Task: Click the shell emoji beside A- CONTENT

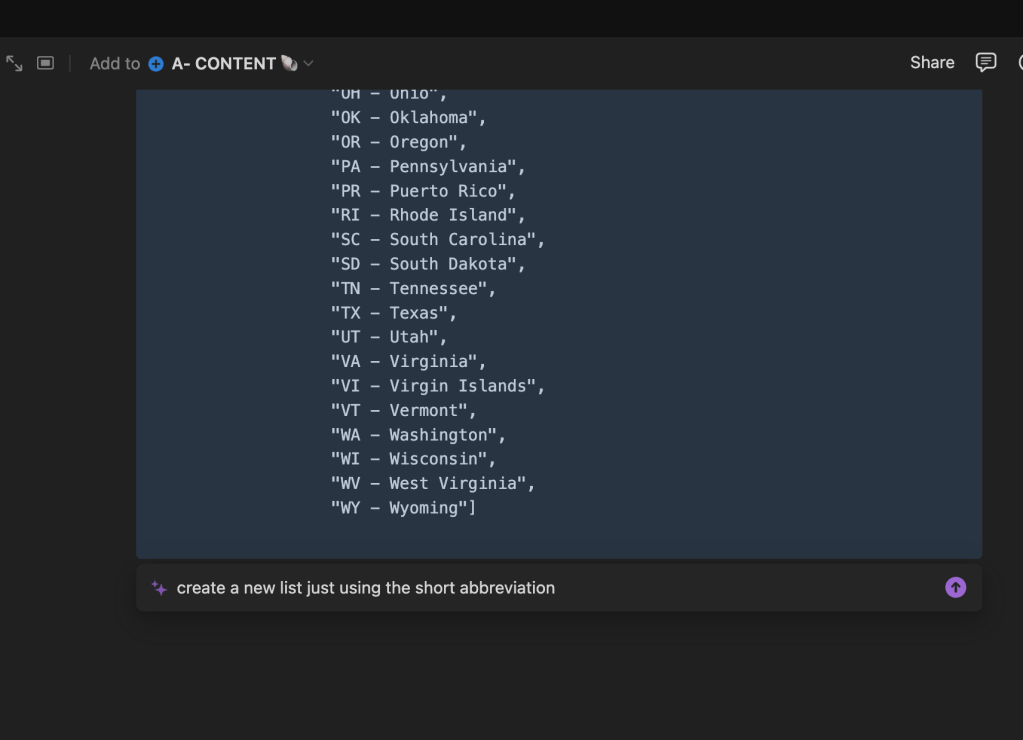Action: click(x=289, y=63)
